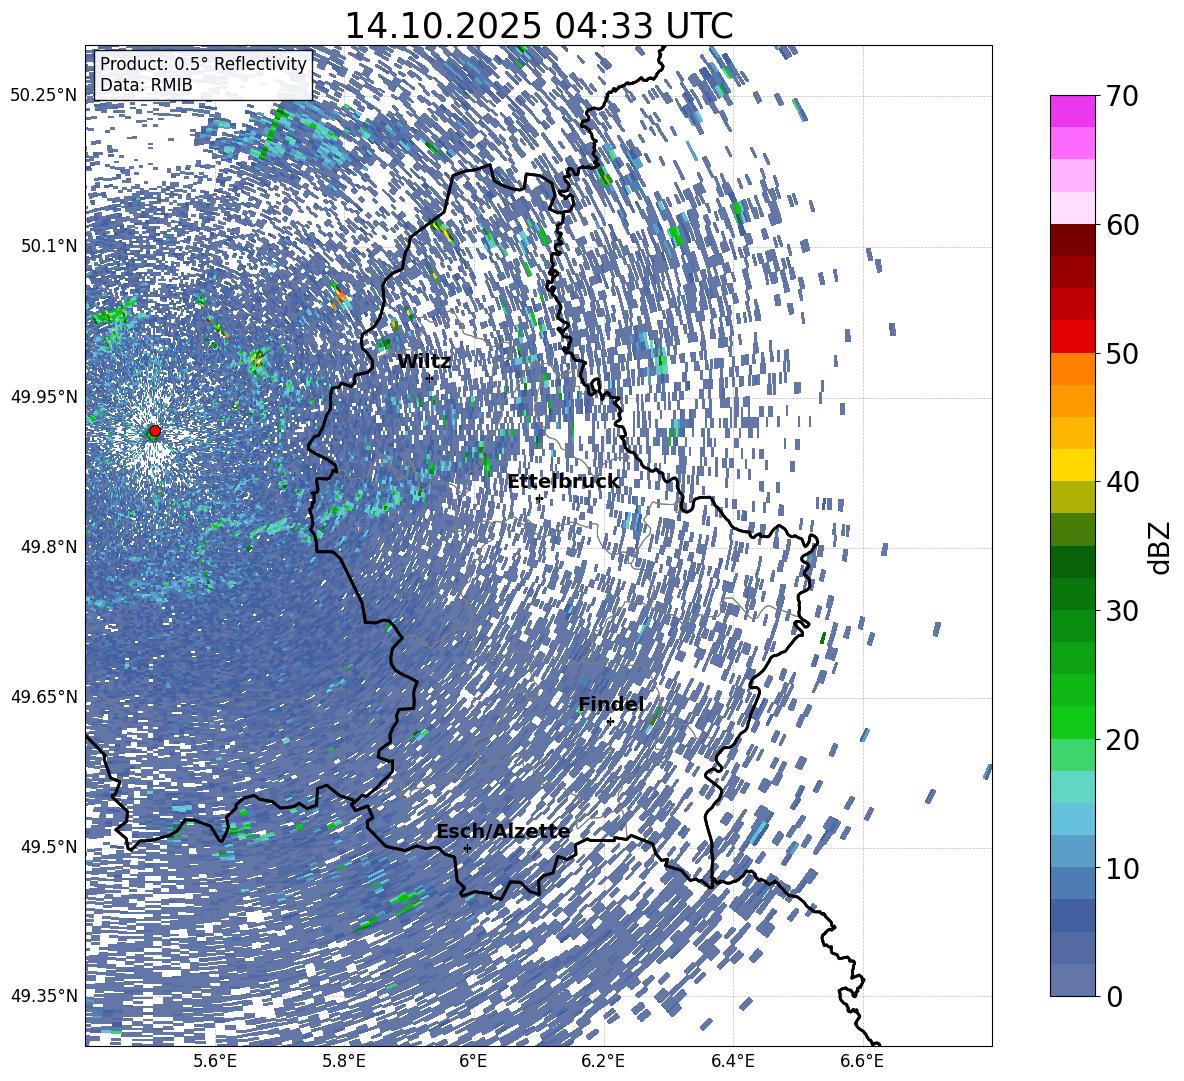1184x1081 pixels.
Task: Click the 5.6°E longitude label
Action: tap(214, 1061)
